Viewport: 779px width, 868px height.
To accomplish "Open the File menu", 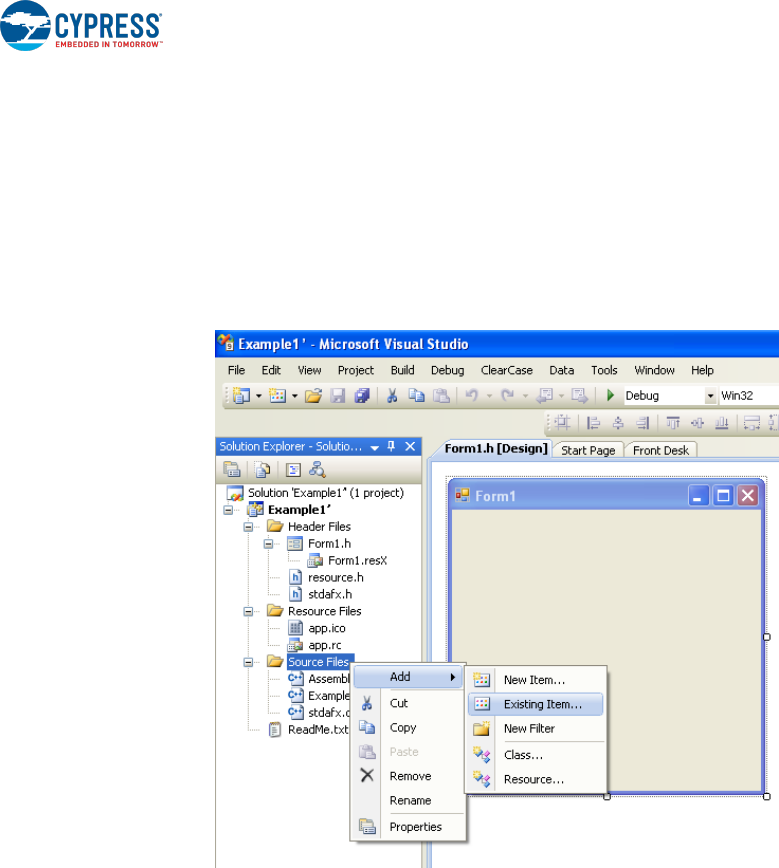I will tap(236, 370).
